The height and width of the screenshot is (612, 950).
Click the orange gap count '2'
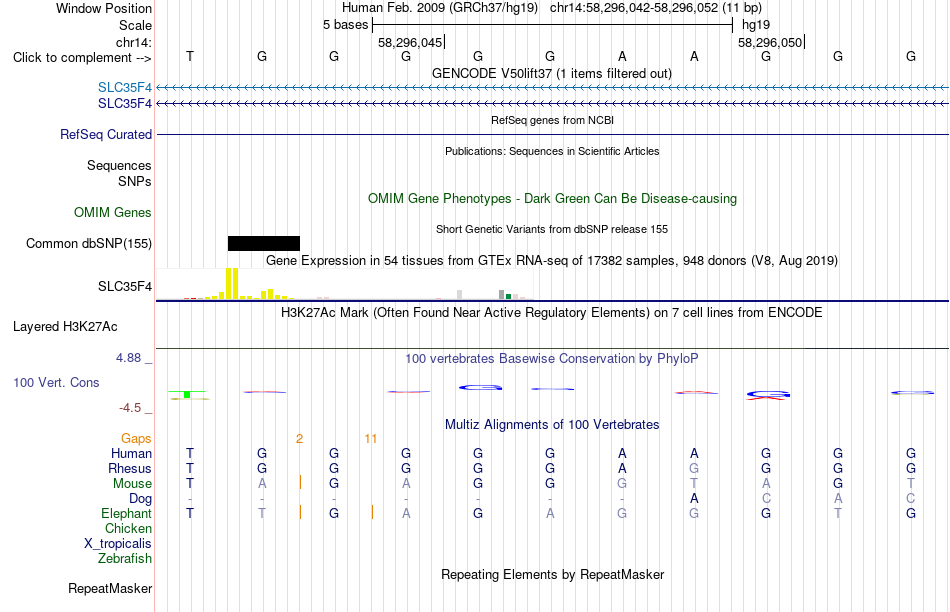pyautogui.click(x=299, y=439)
